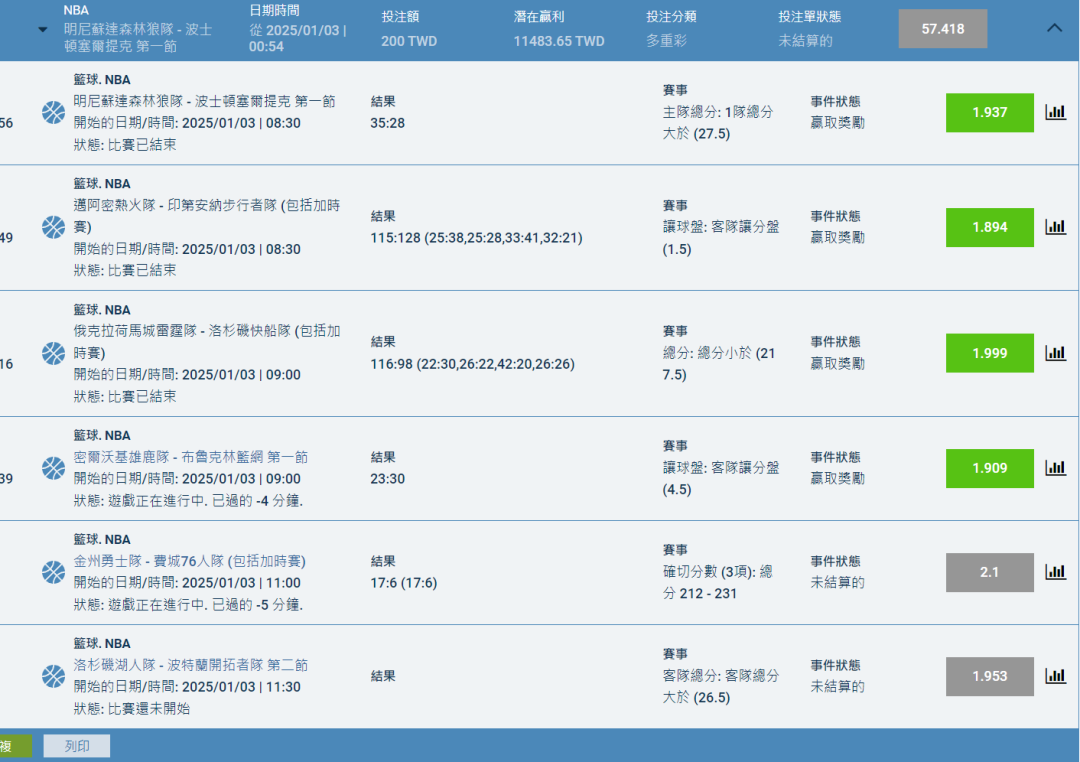Click the gray 2.1 odds button

[x=989, y=573]
